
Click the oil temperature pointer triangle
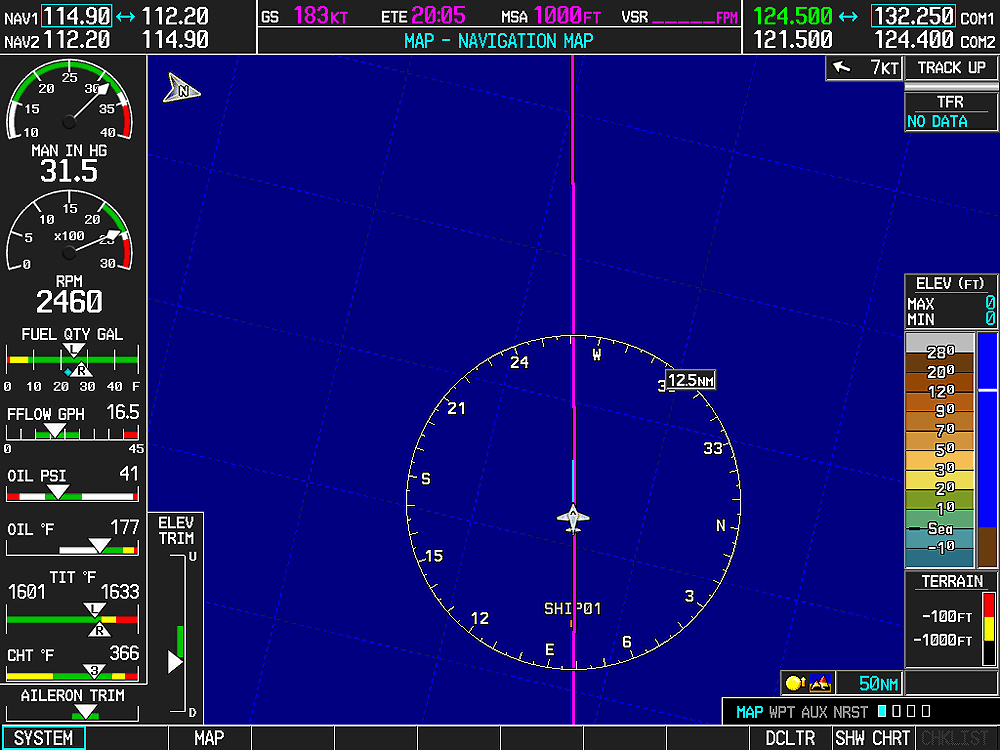[x=99, y=545]
